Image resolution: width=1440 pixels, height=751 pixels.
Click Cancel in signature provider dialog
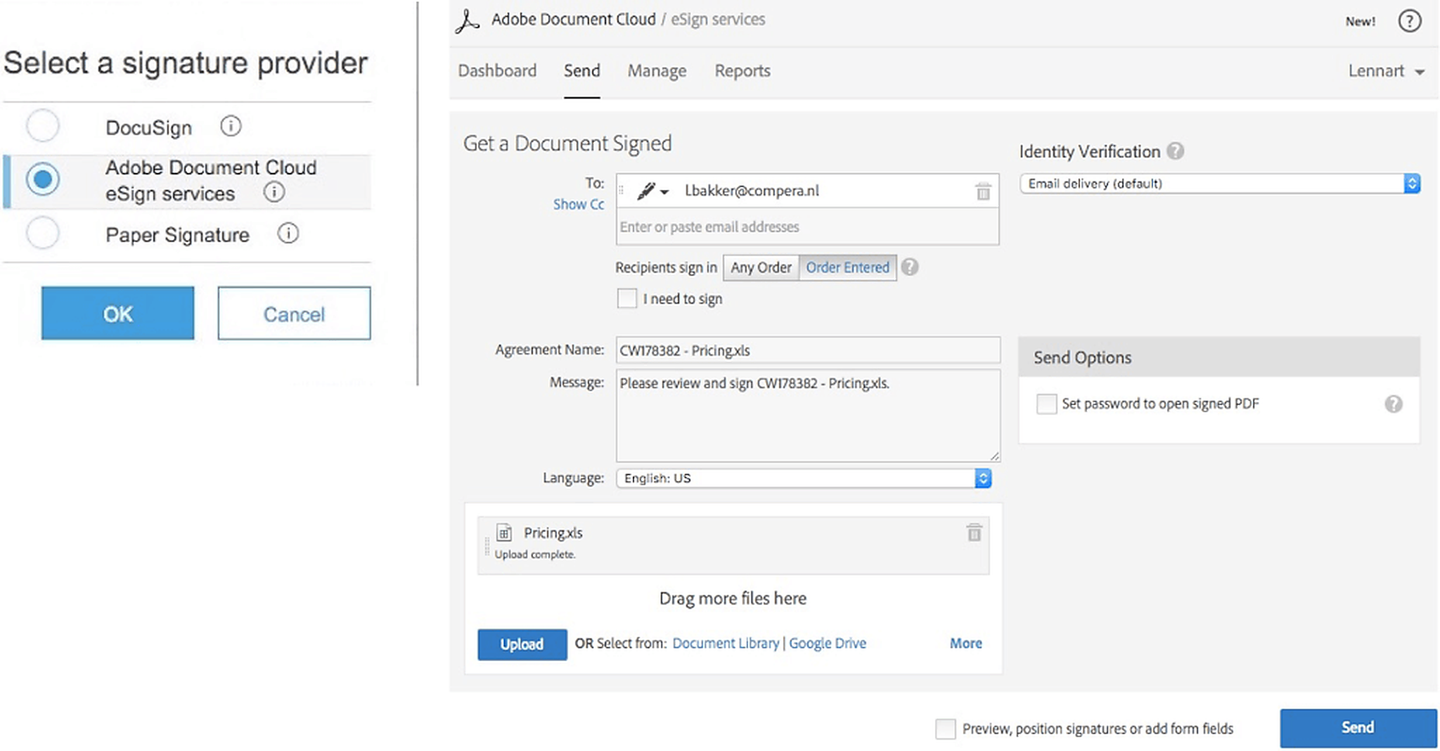tap(294, 313)
